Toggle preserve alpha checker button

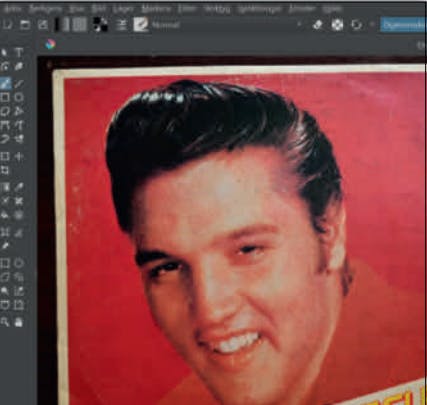pos(337,25)
